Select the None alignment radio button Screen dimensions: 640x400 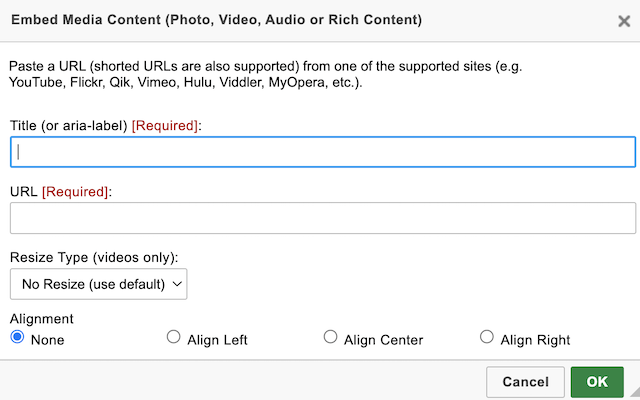[17, 338]
